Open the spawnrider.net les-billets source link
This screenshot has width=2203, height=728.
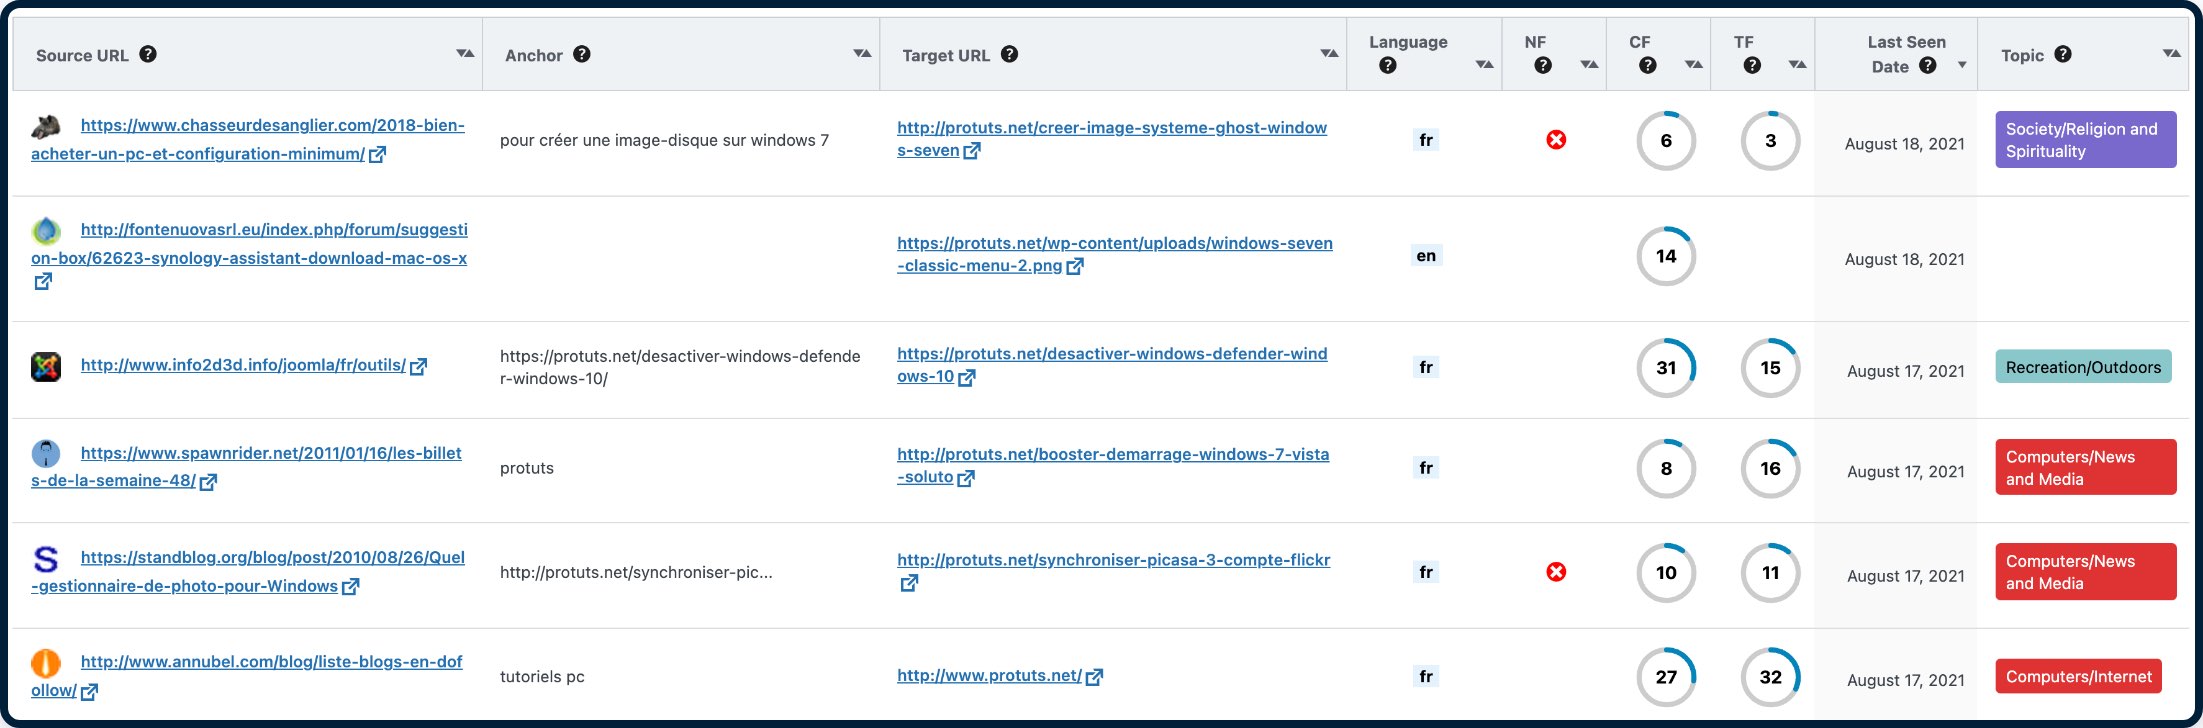tap(246, 467)
